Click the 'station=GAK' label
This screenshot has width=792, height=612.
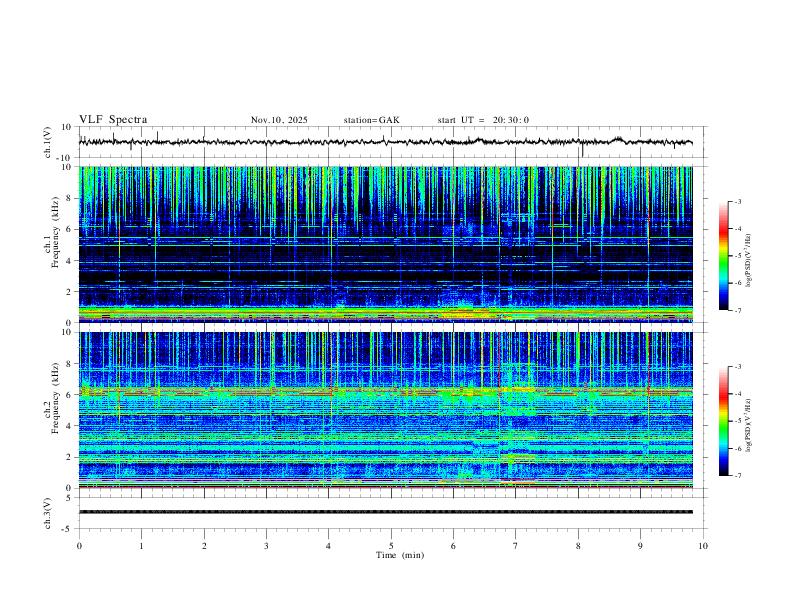[x=371, y=120]
